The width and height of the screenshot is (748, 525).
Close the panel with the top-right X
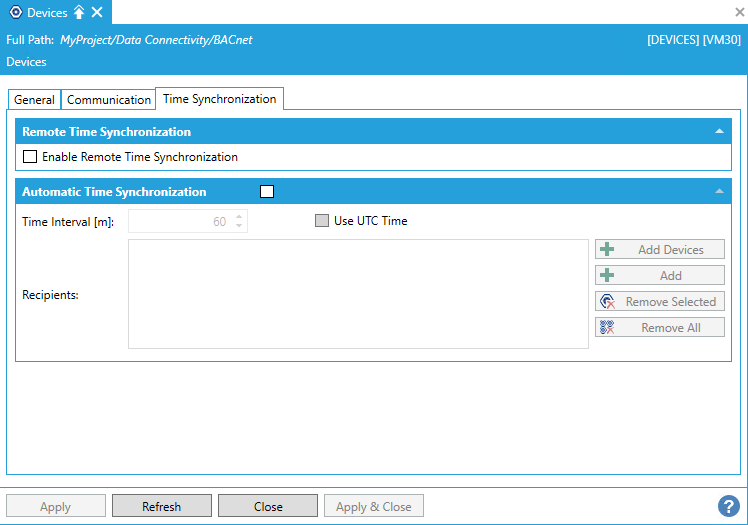click(x=739, y=13)
